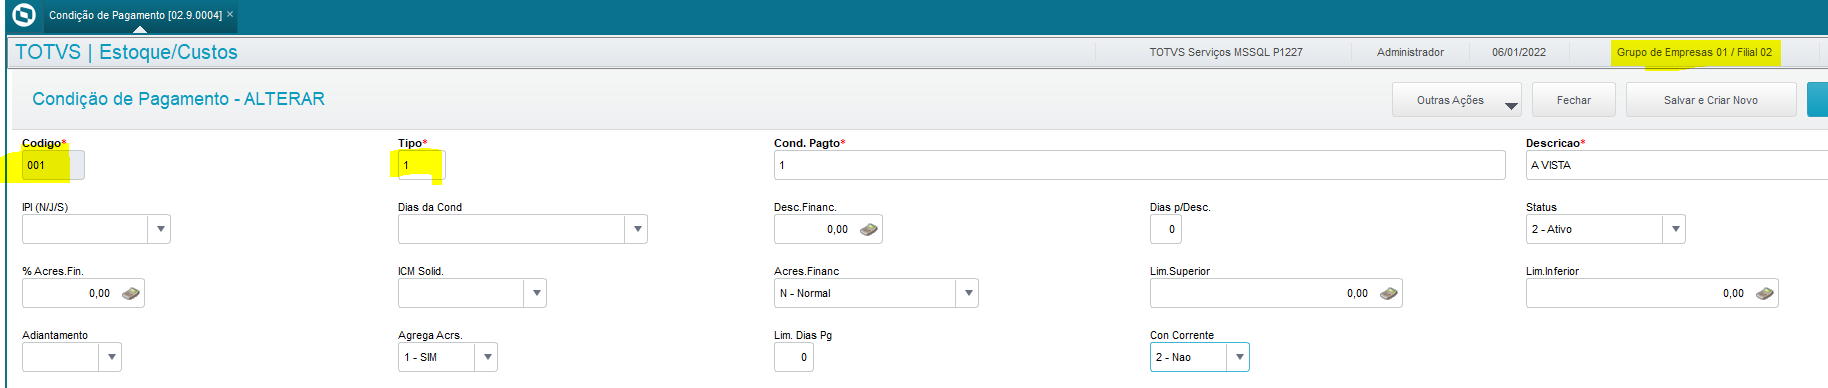This screenshot has width=1828, height=388.
Task: Close the Condição de Pagamento tab
Action: point(230,14)
